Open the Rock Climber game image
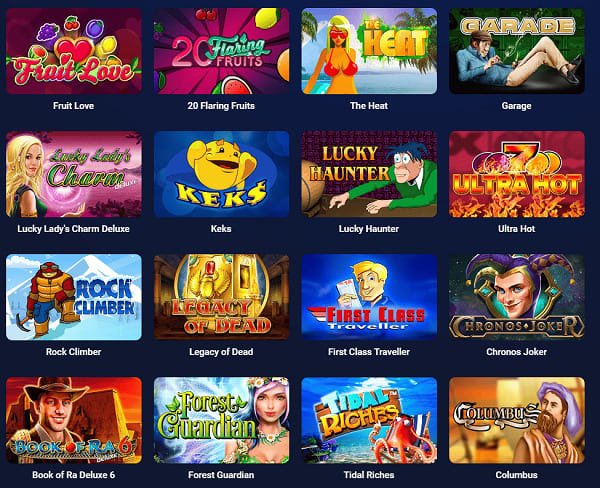This screenshot has width=600, height=488. [74, 297]
